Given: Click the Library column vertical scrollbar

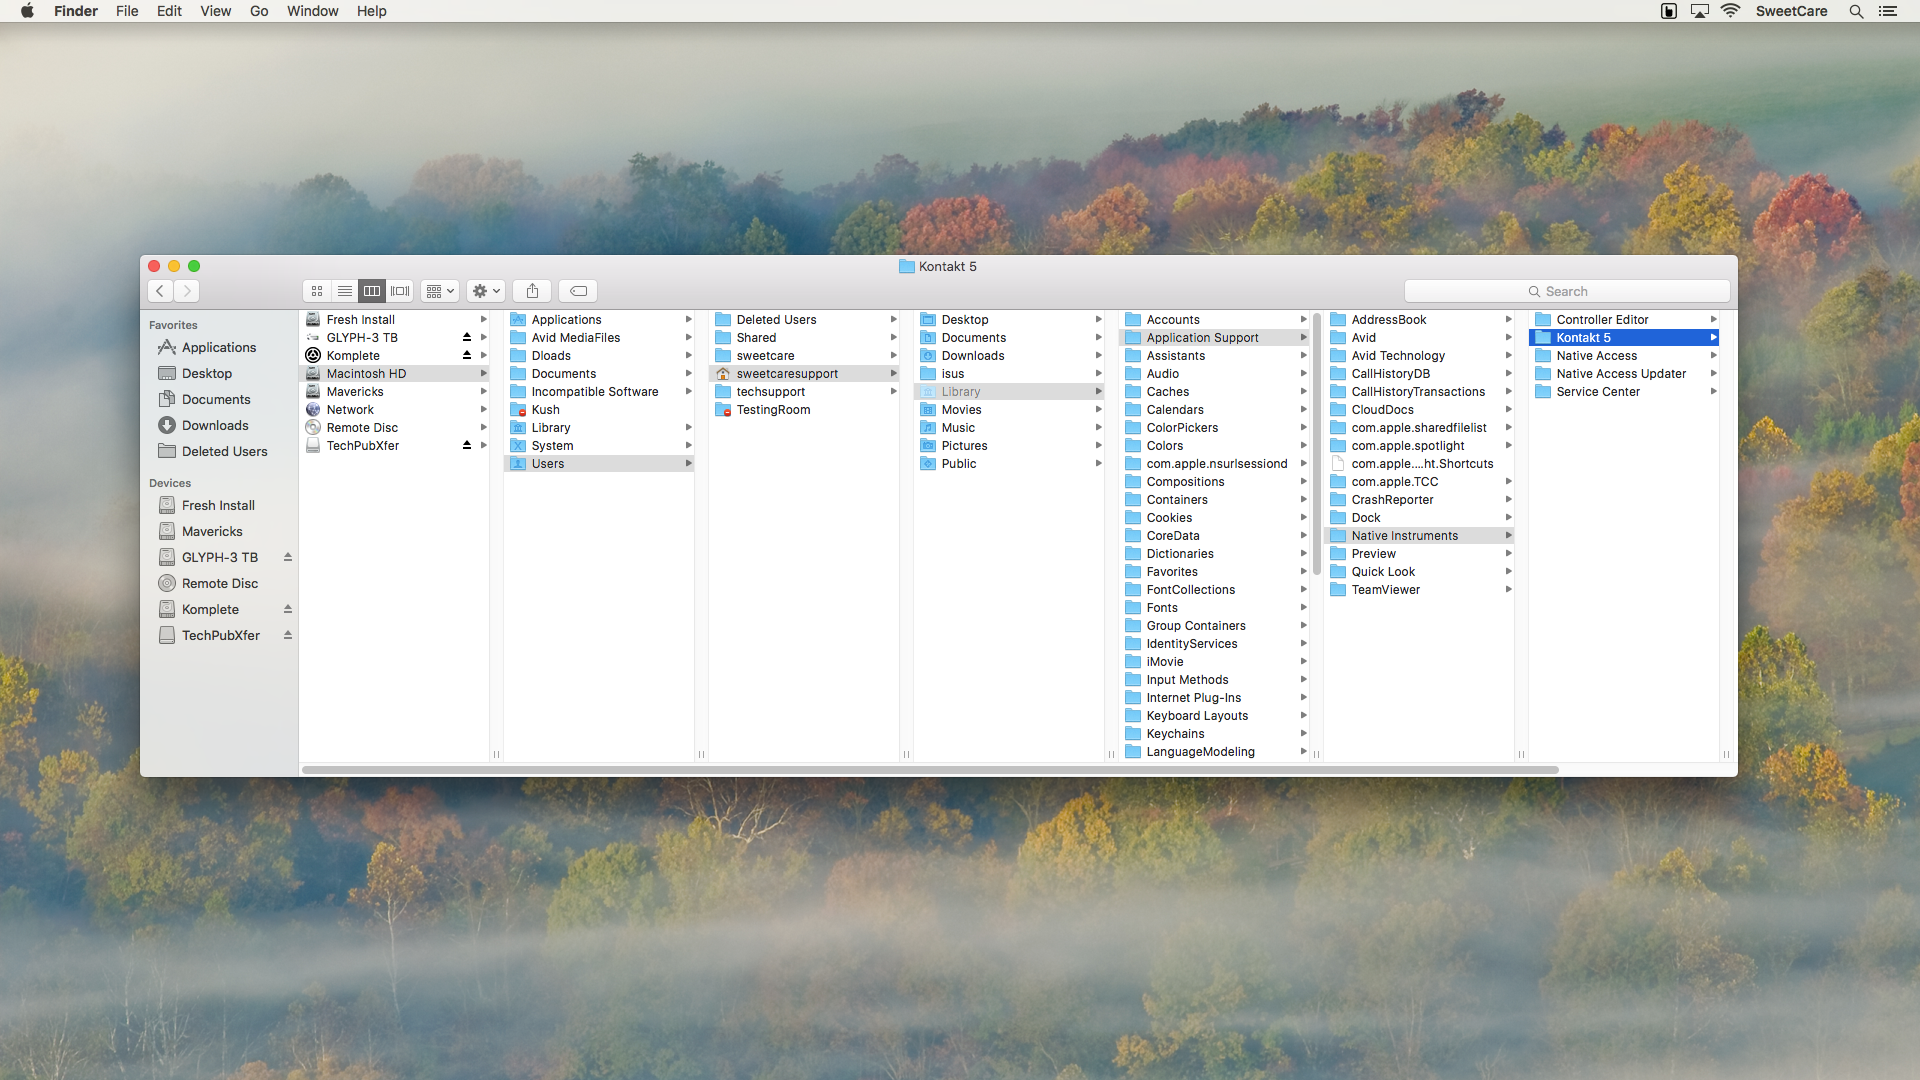Looking at the screenshot, I should coord(1316,445).
